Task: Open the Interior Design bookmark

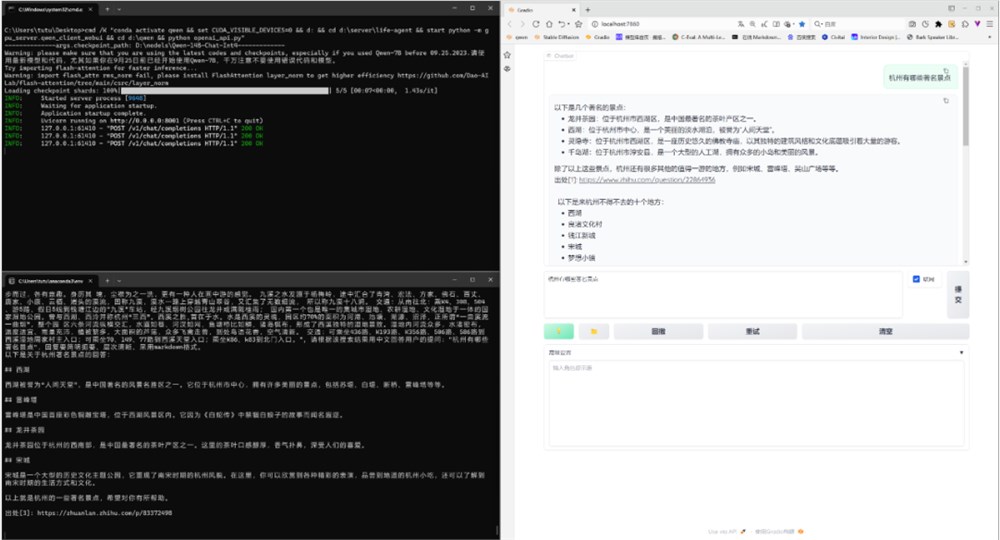Action: click(x=875, y=37)
